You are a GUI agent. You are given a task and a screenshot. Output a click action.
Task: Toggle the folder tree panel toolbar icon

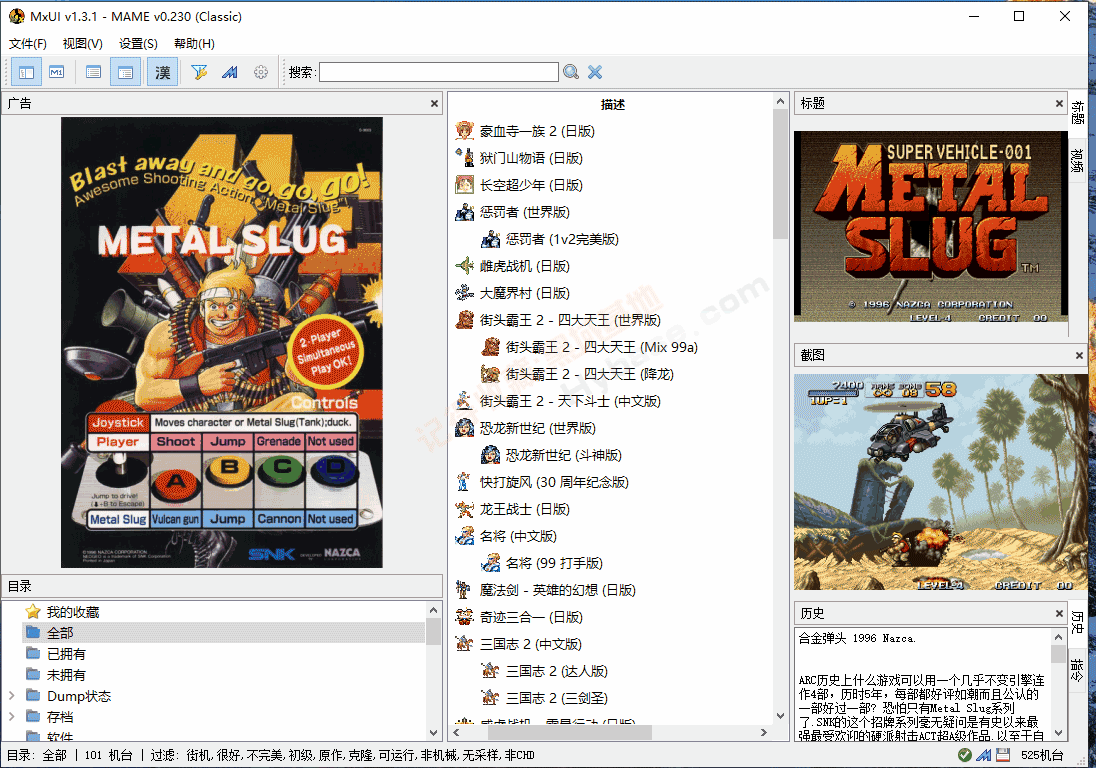[27, 72]
